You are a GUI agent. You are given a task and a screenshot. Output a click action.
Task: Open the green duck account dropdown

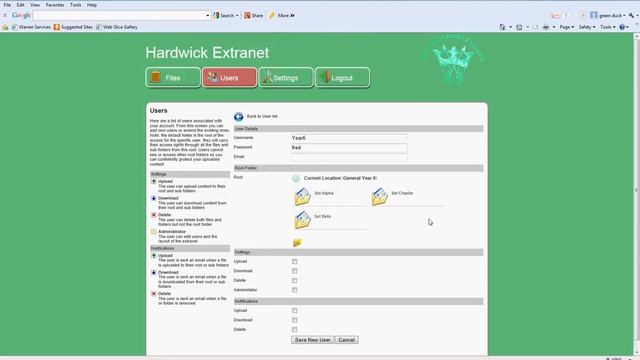[607, 16]
